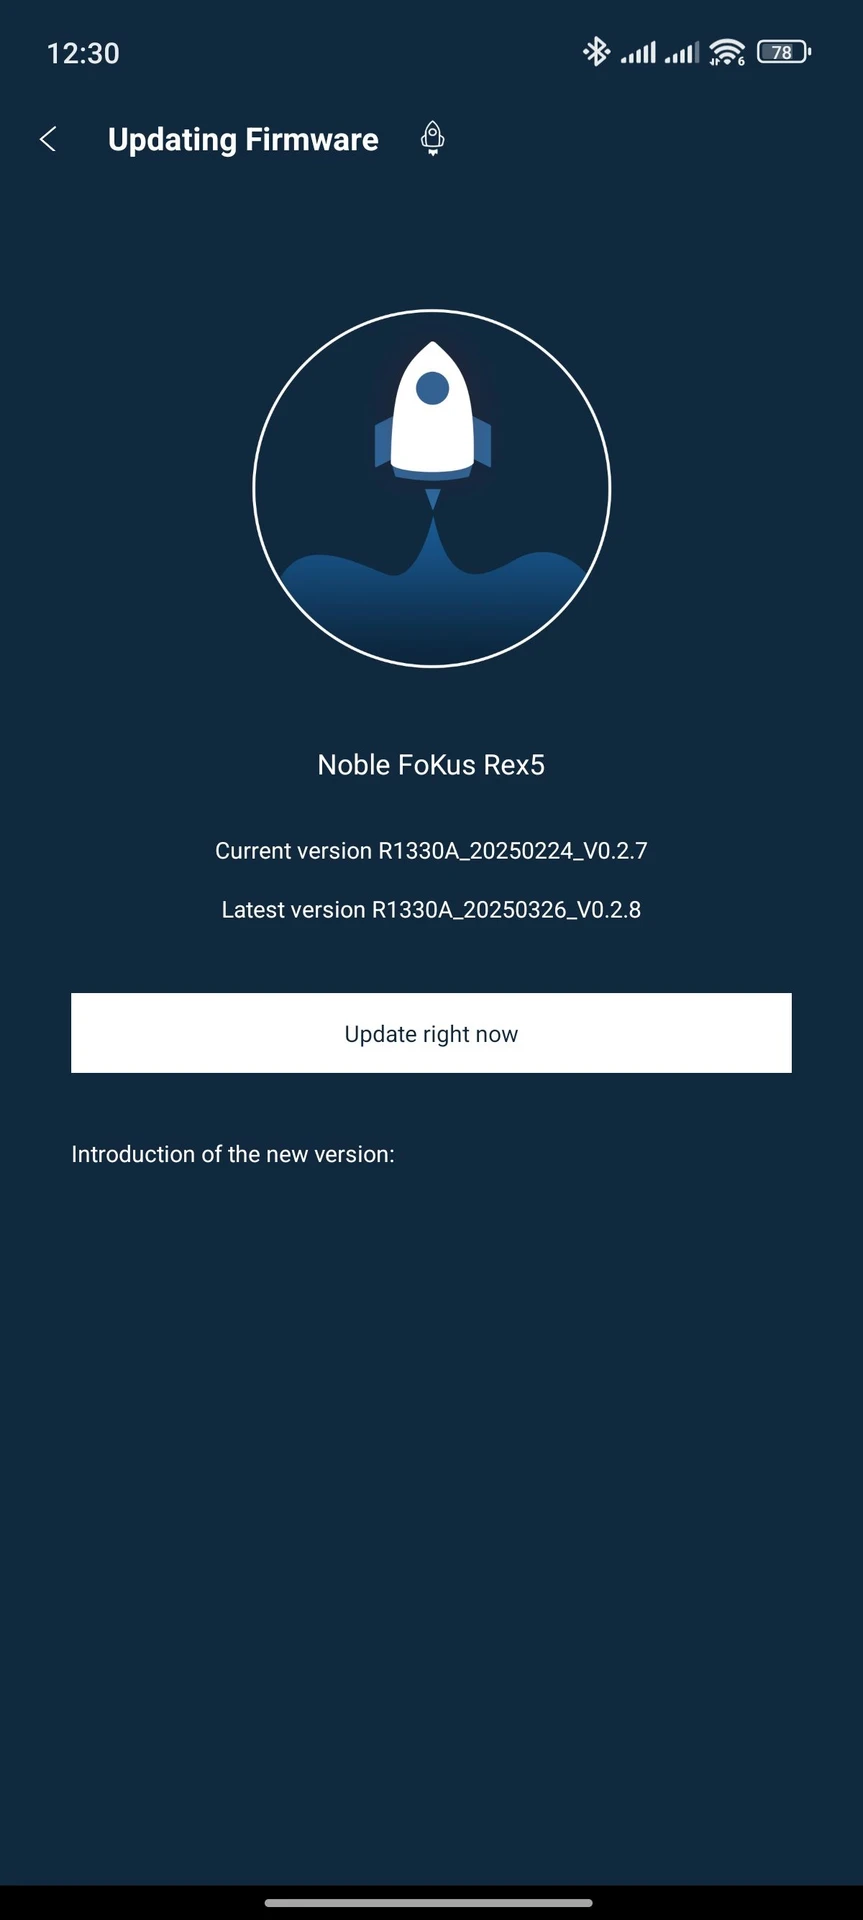Tap Introduction of the new version label
The width and height of the screenshot is (863, 1920).
pyautogui.click(x=233, y=1154)
